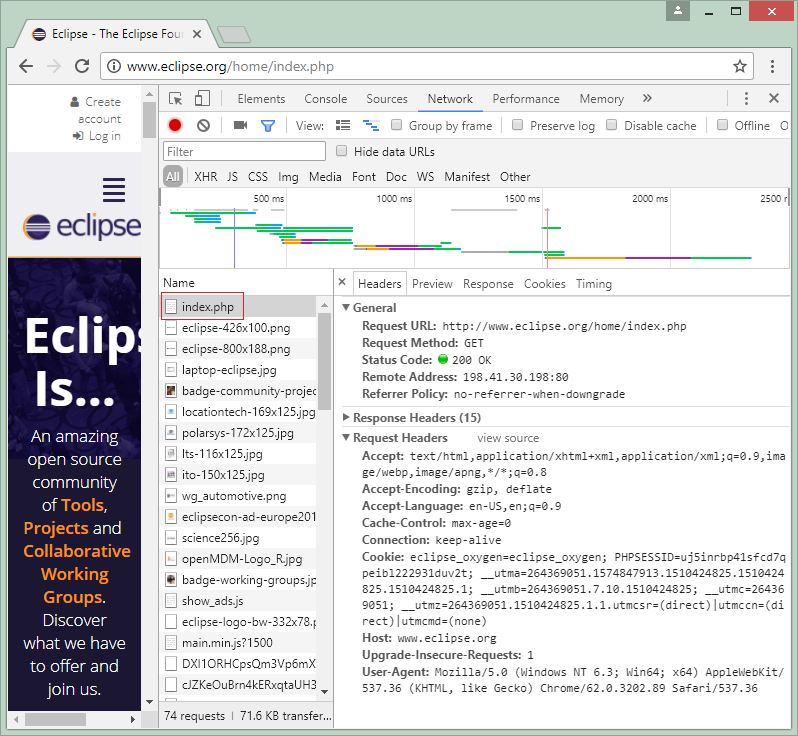The height and width of the screenshot is (736, 798).
Task: Enable Group by frame checkbox
Action: click(396, 125)
